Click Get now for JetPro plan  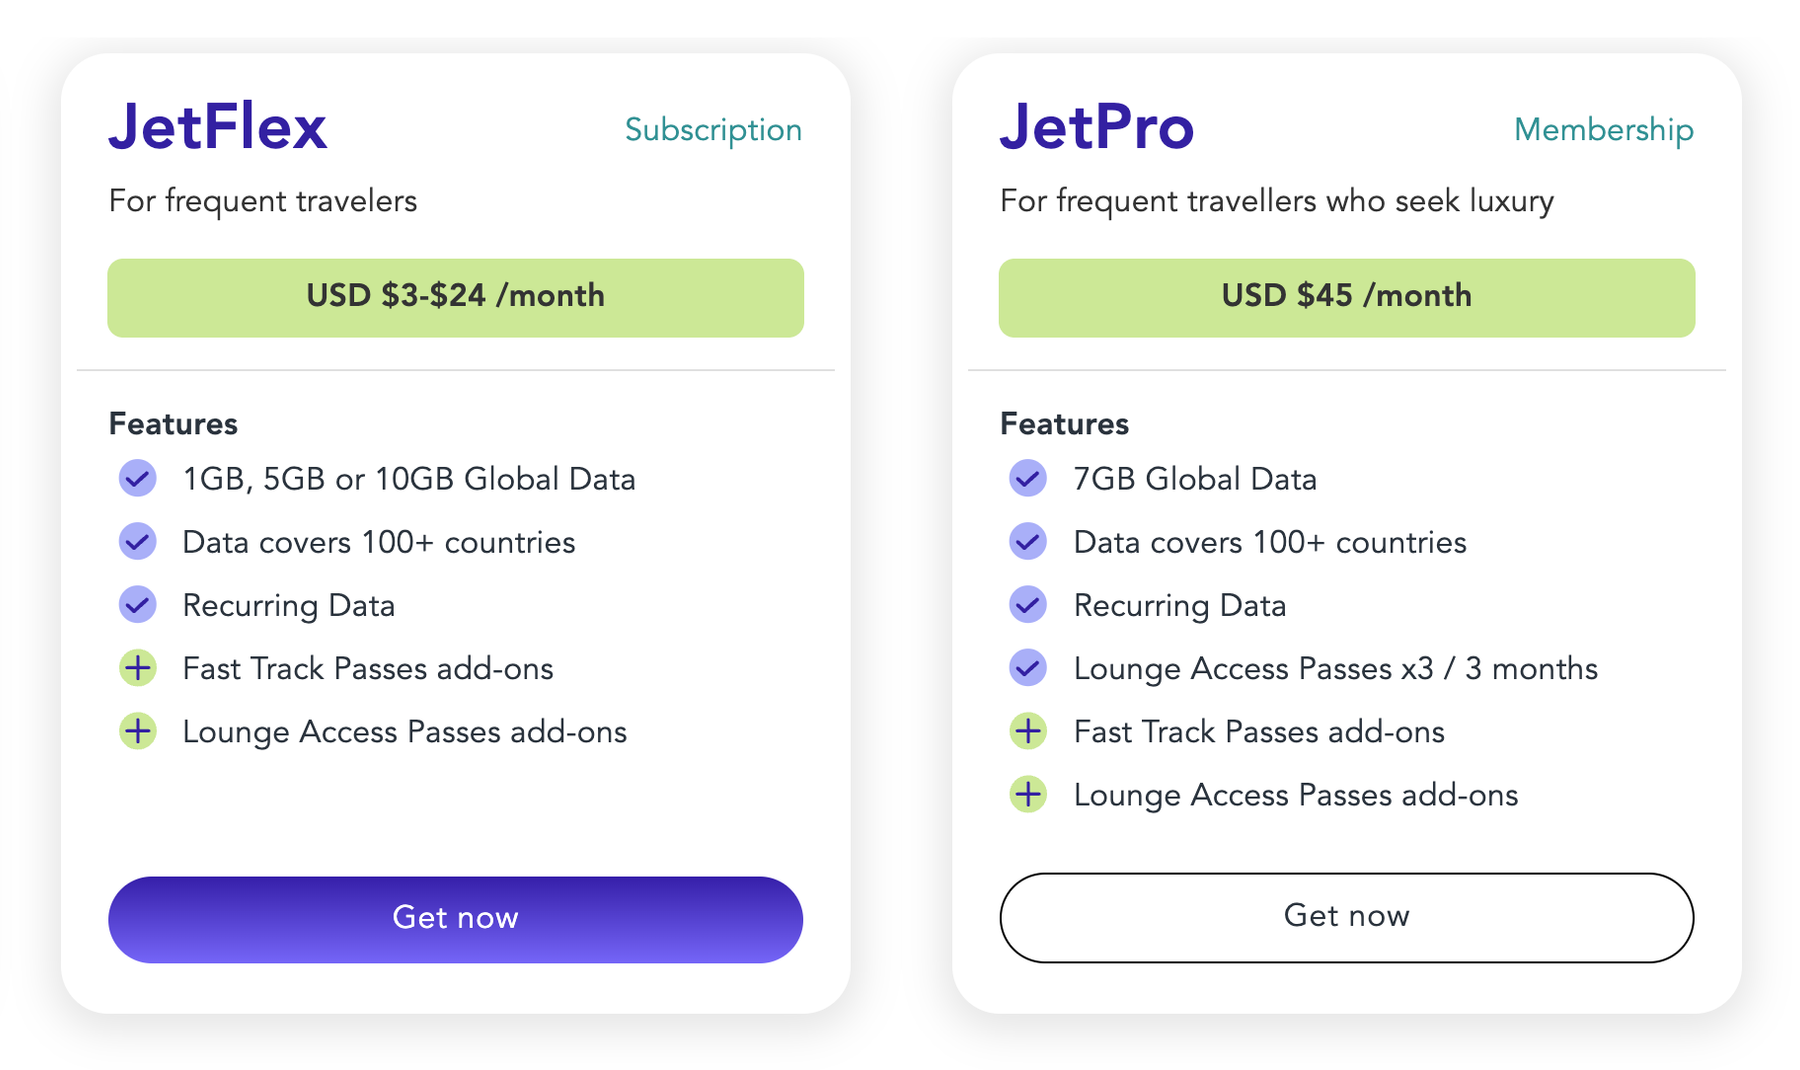pos(1345,916)
